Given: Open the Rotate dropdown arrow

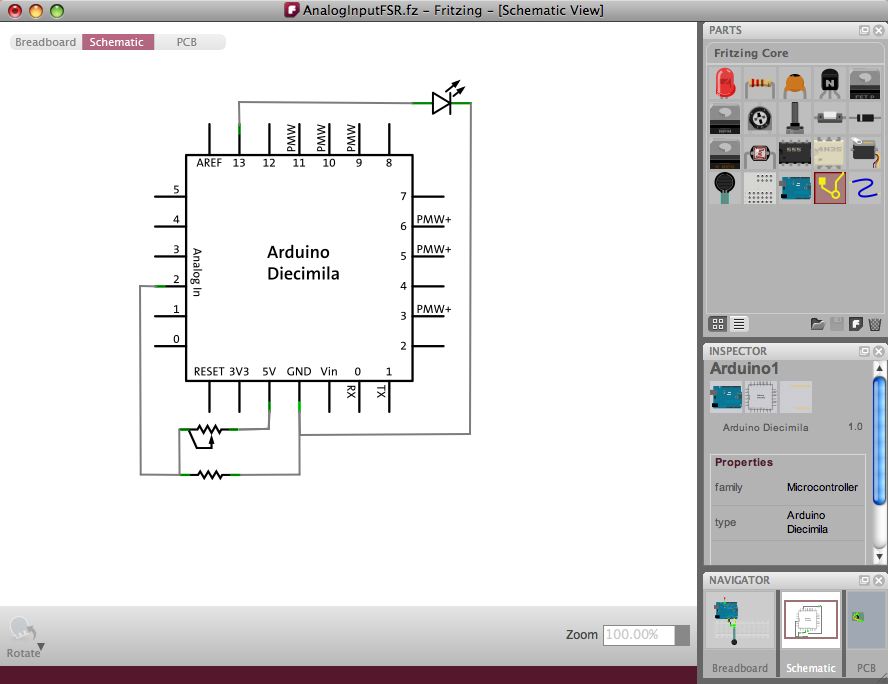Looking at the screenshot, I should 40,647.
